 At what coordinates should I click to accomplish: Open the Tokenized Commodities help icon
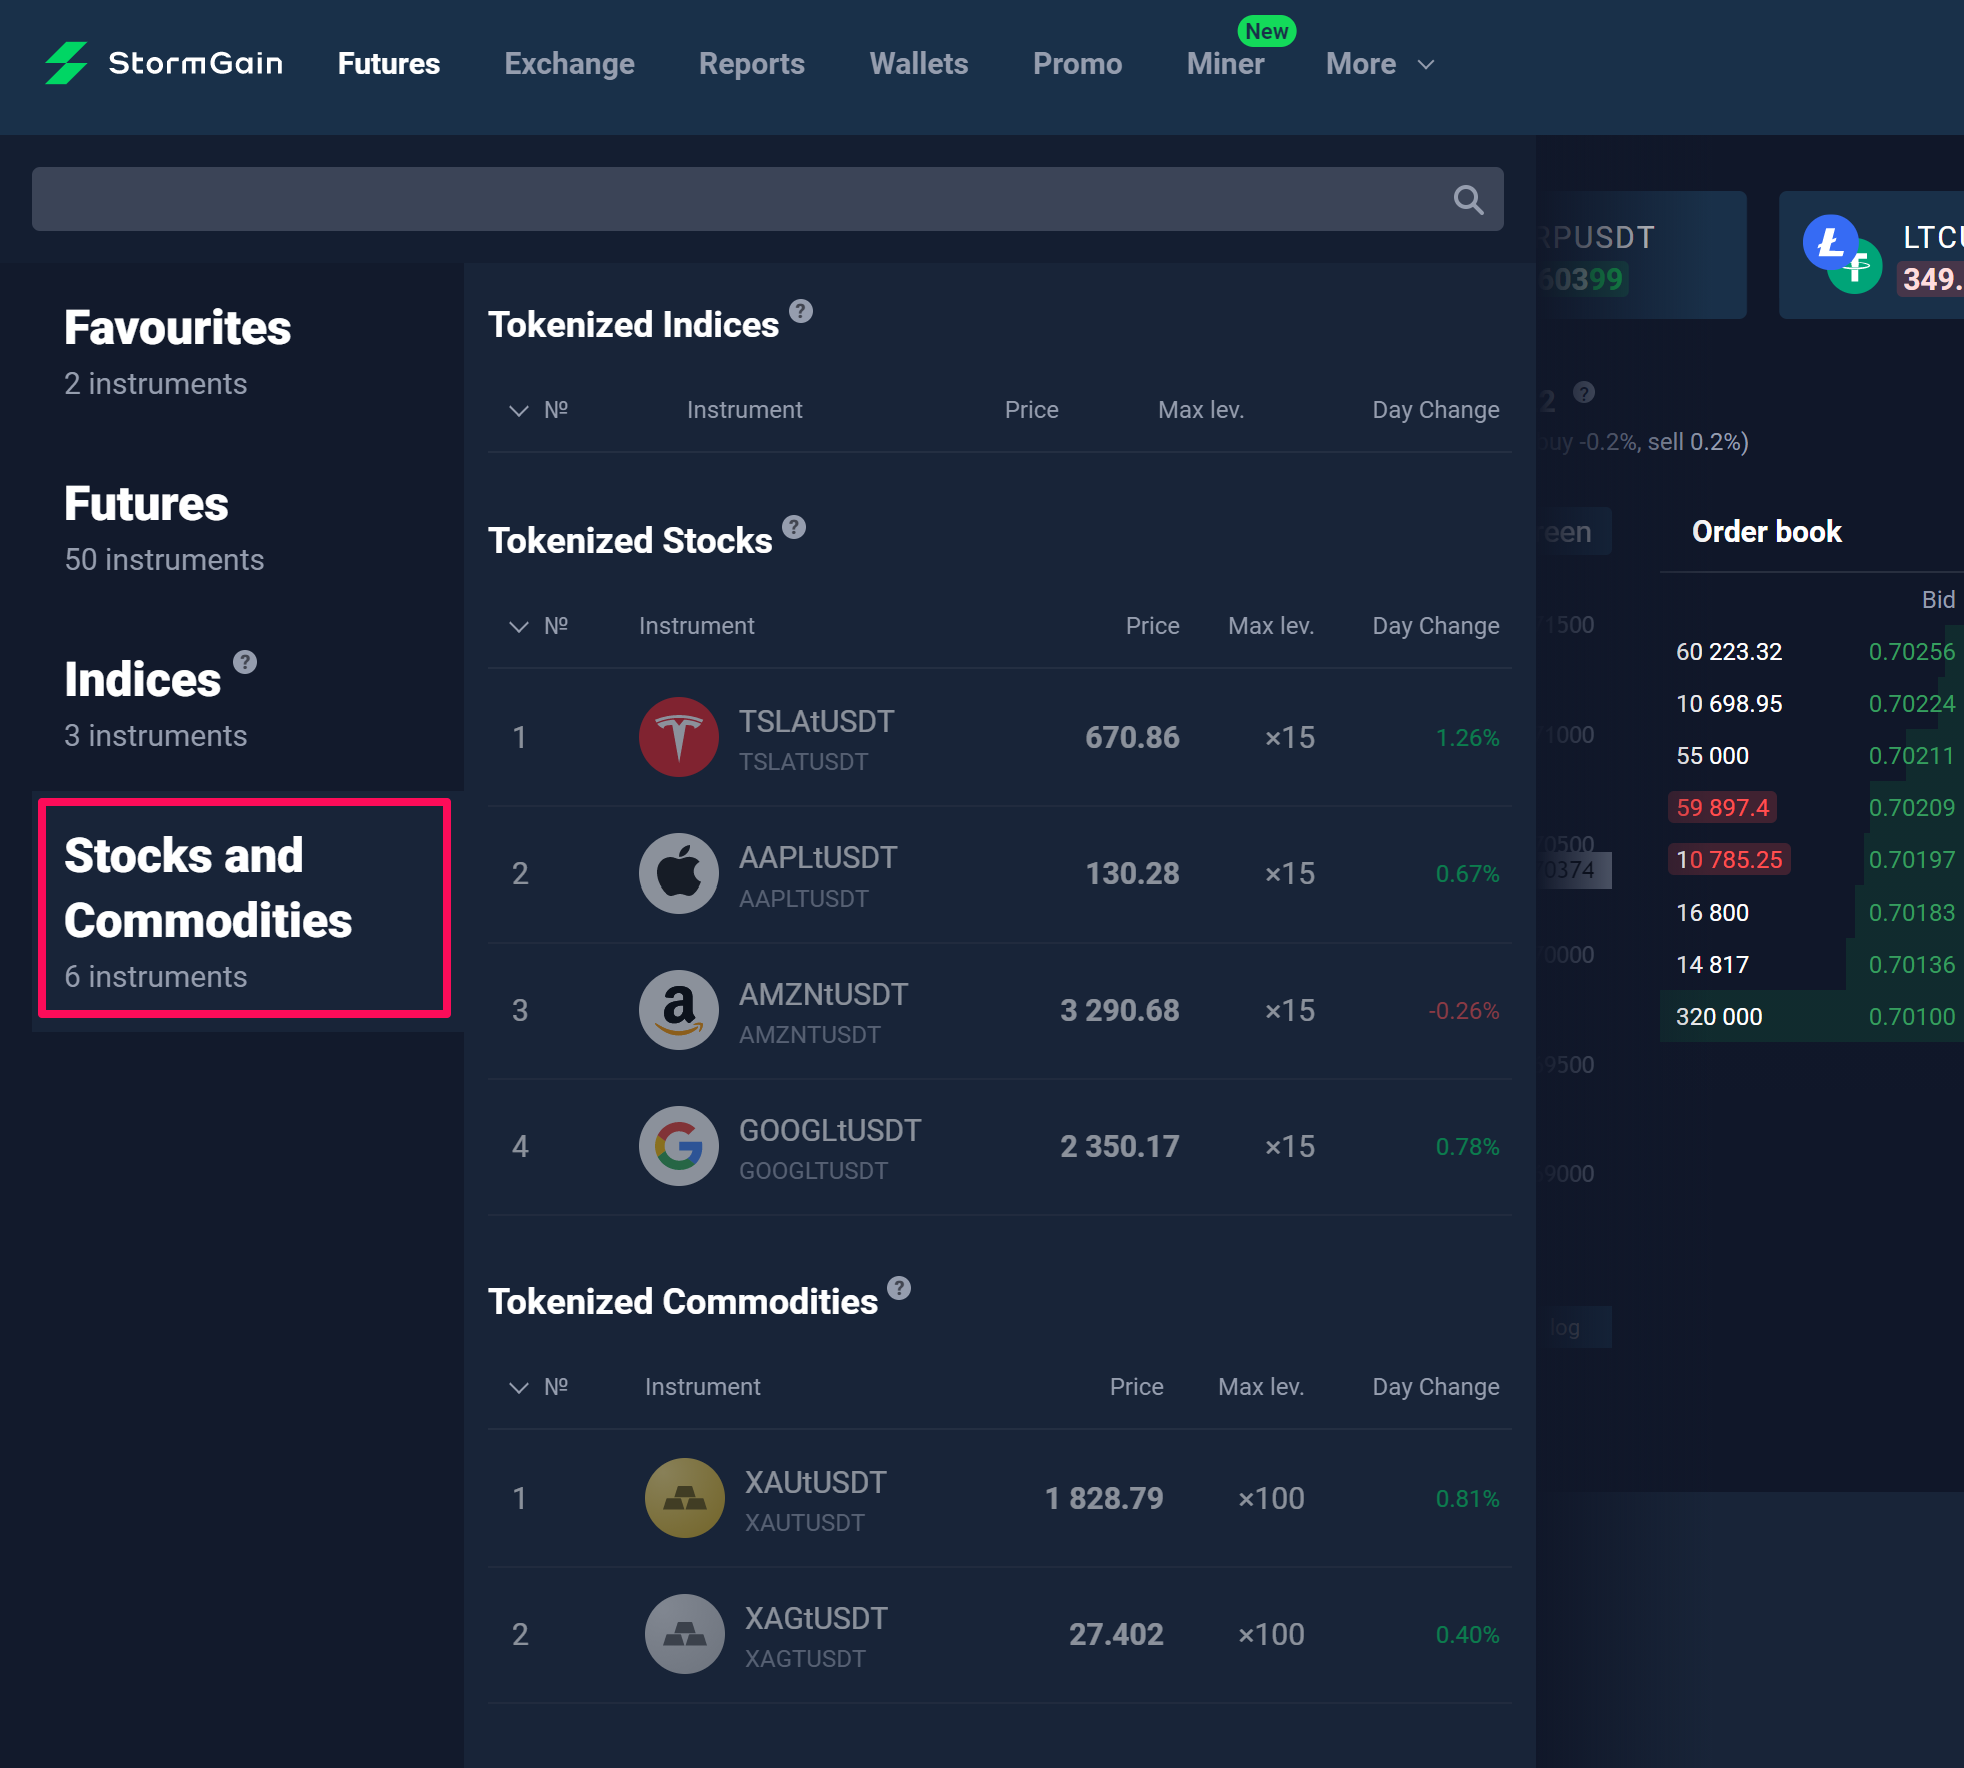click(899, 1288)
